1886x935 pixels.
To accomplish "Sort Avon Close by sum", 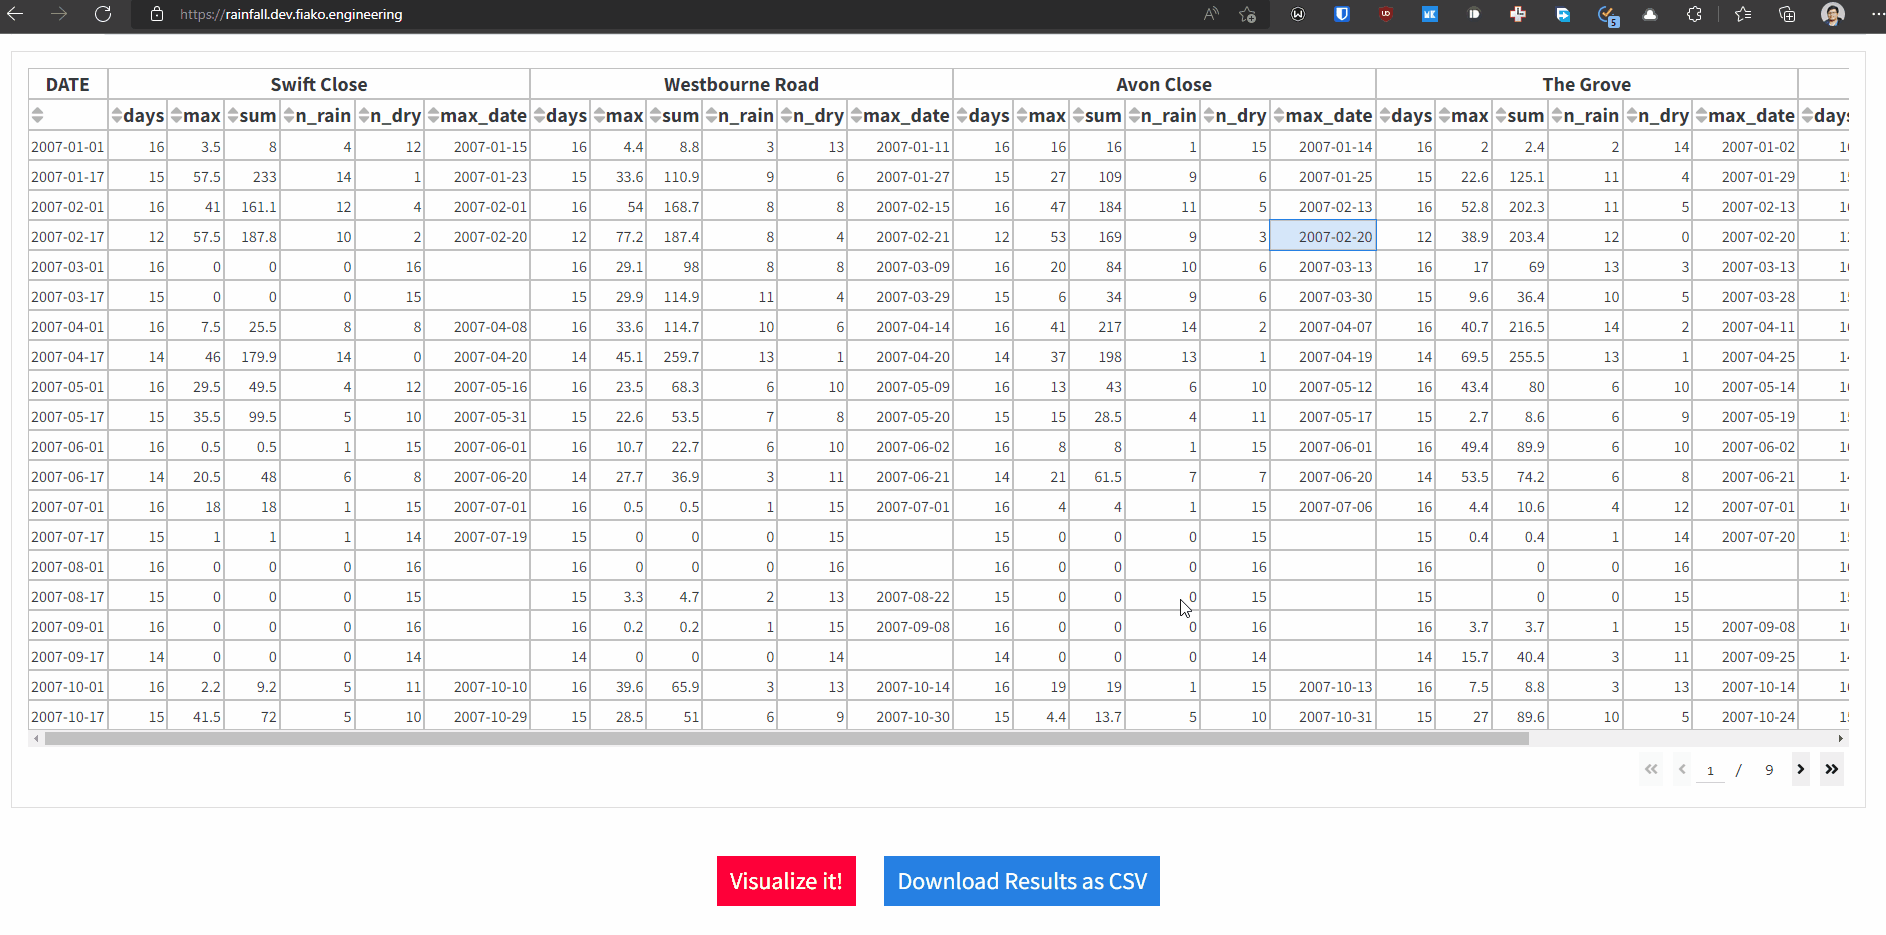I will (x=1078, y=115).
